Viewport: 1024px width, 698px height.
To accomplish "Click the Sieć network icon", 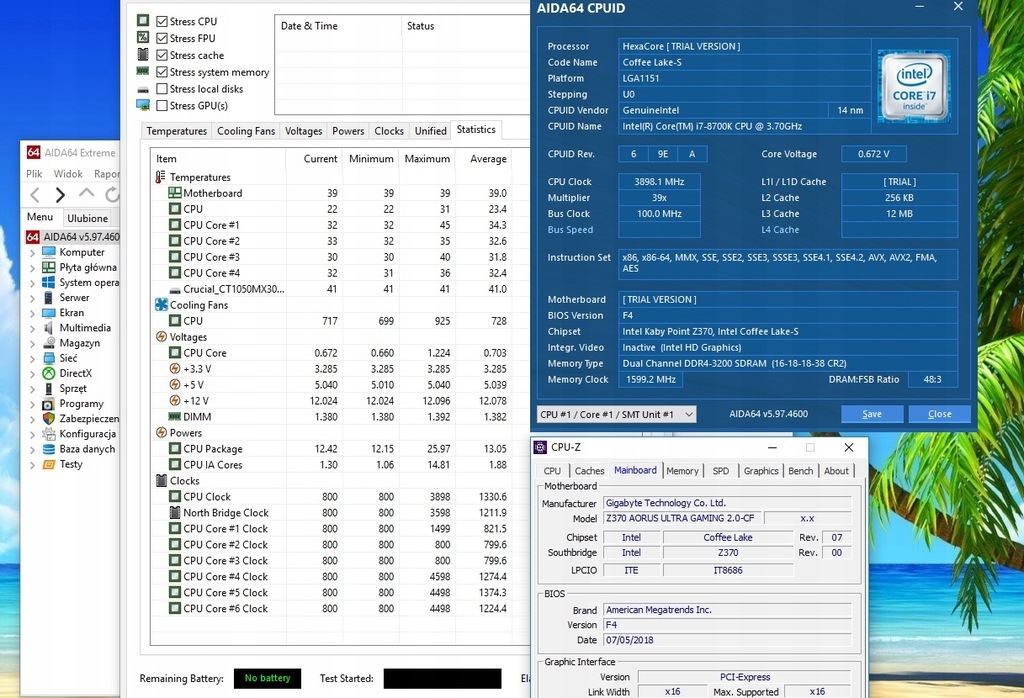I will (x=49, y=358).
